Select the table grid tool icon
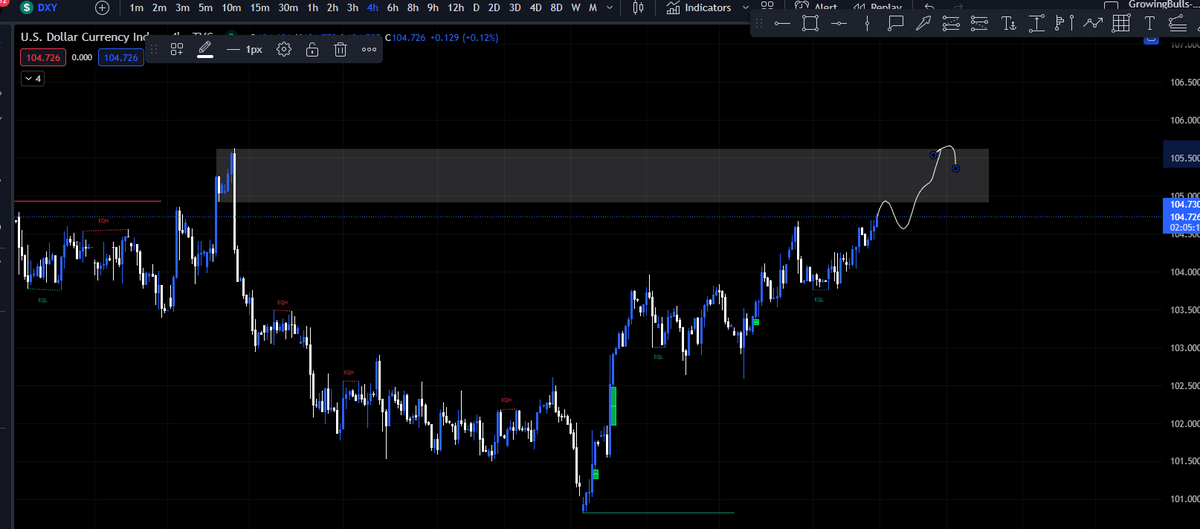This screenshot has height=529, width=1200. click(x=1121, y=23)
